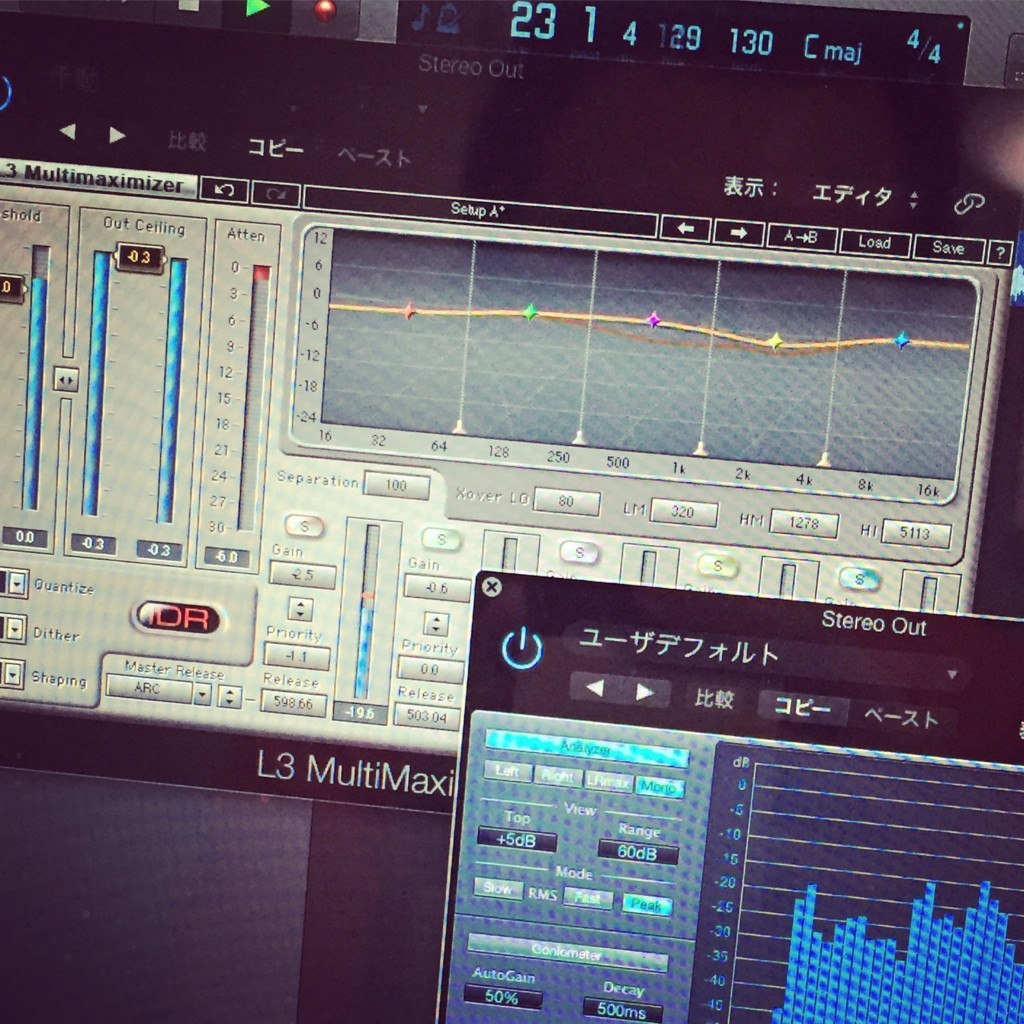
Task: Select the green low-mid band node
Action: click(x=530, y=312)
